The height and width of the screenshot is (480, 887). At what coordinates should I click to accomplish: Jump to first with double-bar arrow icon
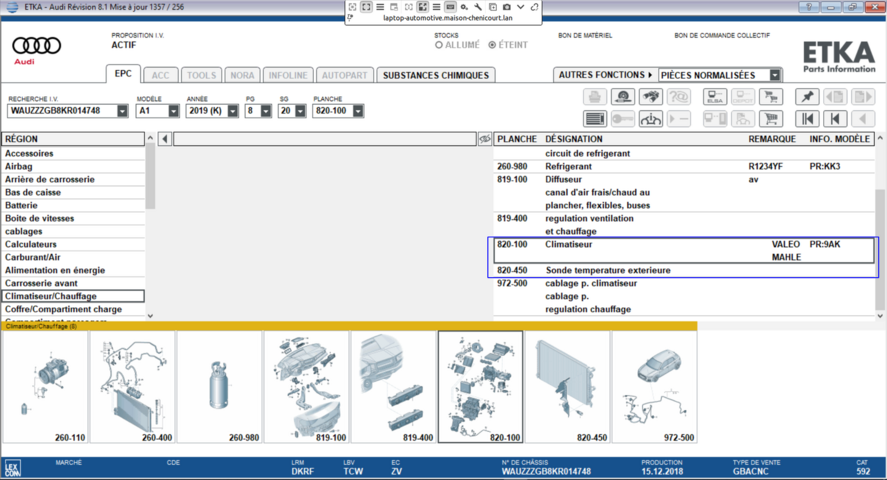pos(807,119)
